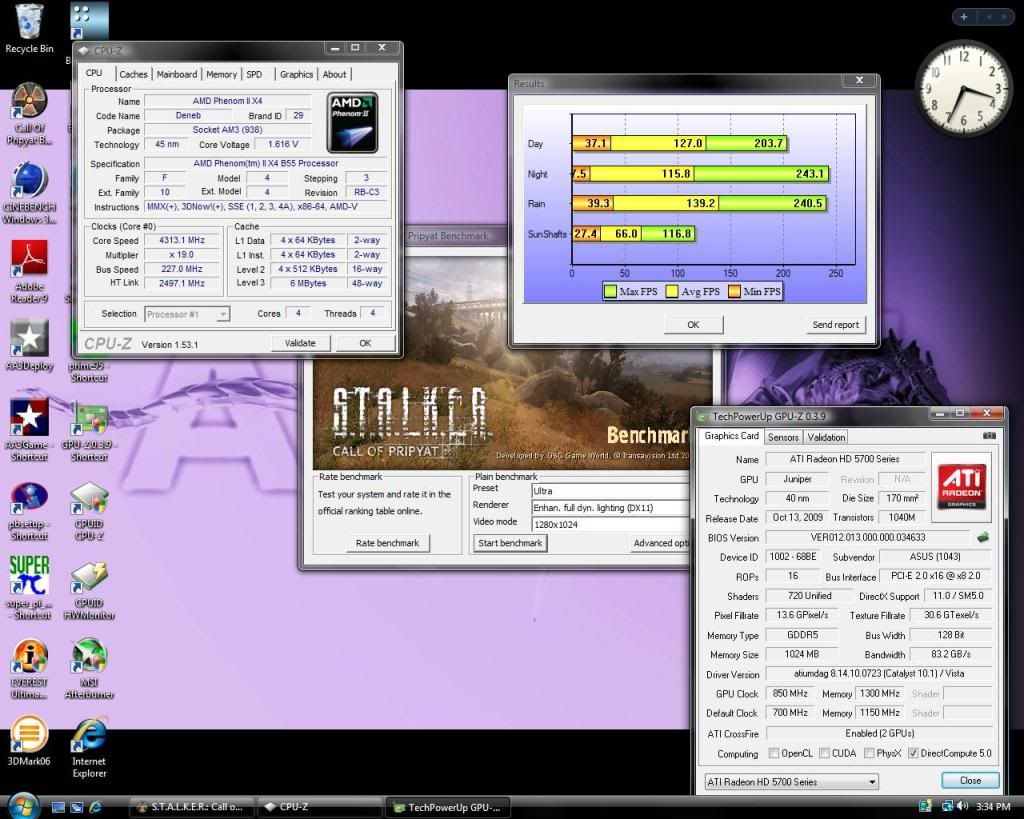Open the 3DMark06 desktop shortcut
This screenshot has height=819, width=1024.
click(29, 736)
